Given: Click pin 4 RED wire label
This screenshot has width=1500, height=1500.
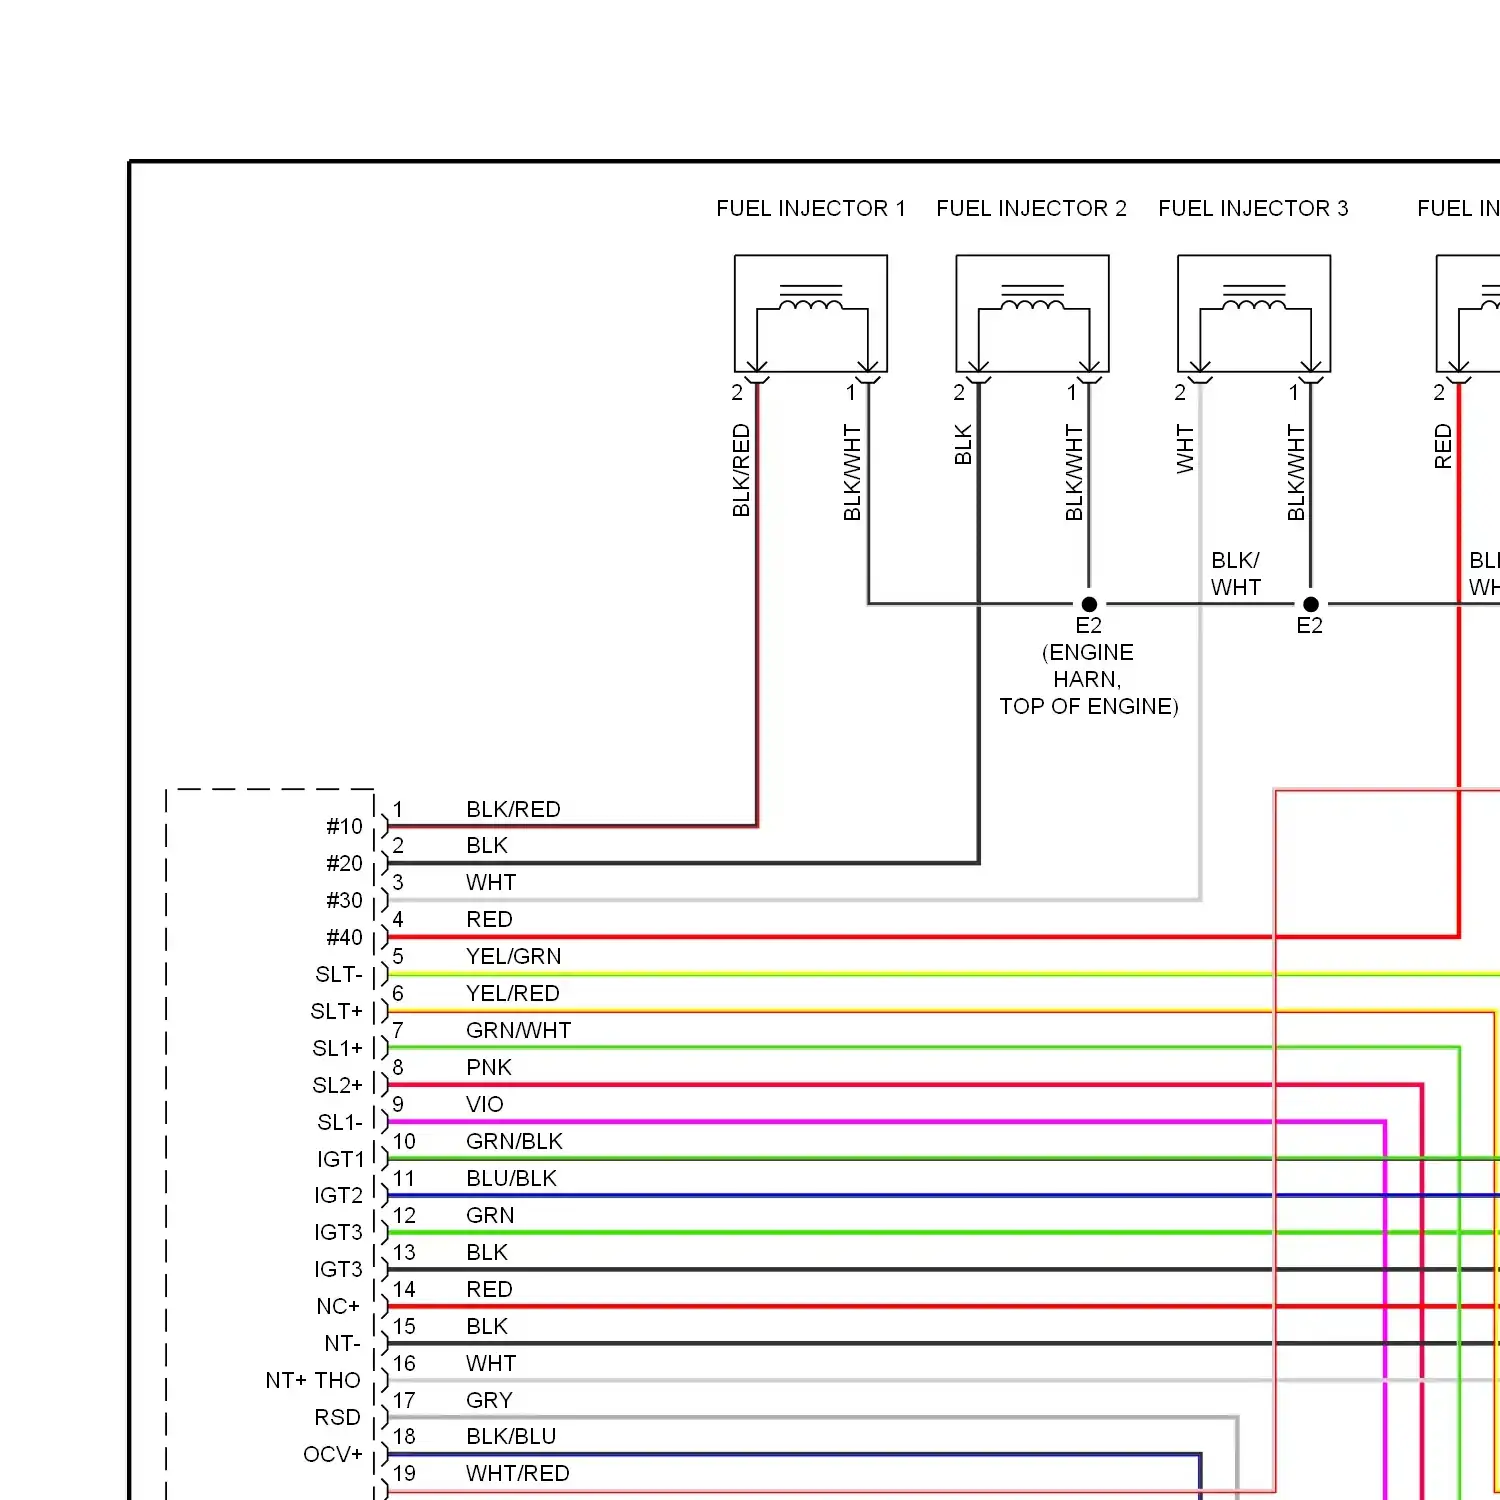Looking at the screenshot, I should (489, 919).
